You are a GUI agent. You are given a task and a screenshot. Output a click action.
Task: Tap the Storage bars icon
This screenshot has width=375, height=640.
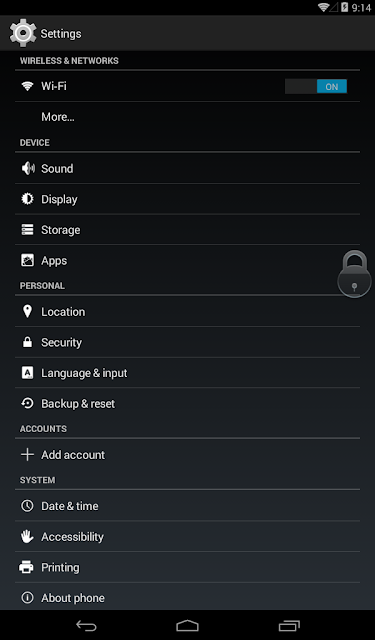click(x=27, y=230)
